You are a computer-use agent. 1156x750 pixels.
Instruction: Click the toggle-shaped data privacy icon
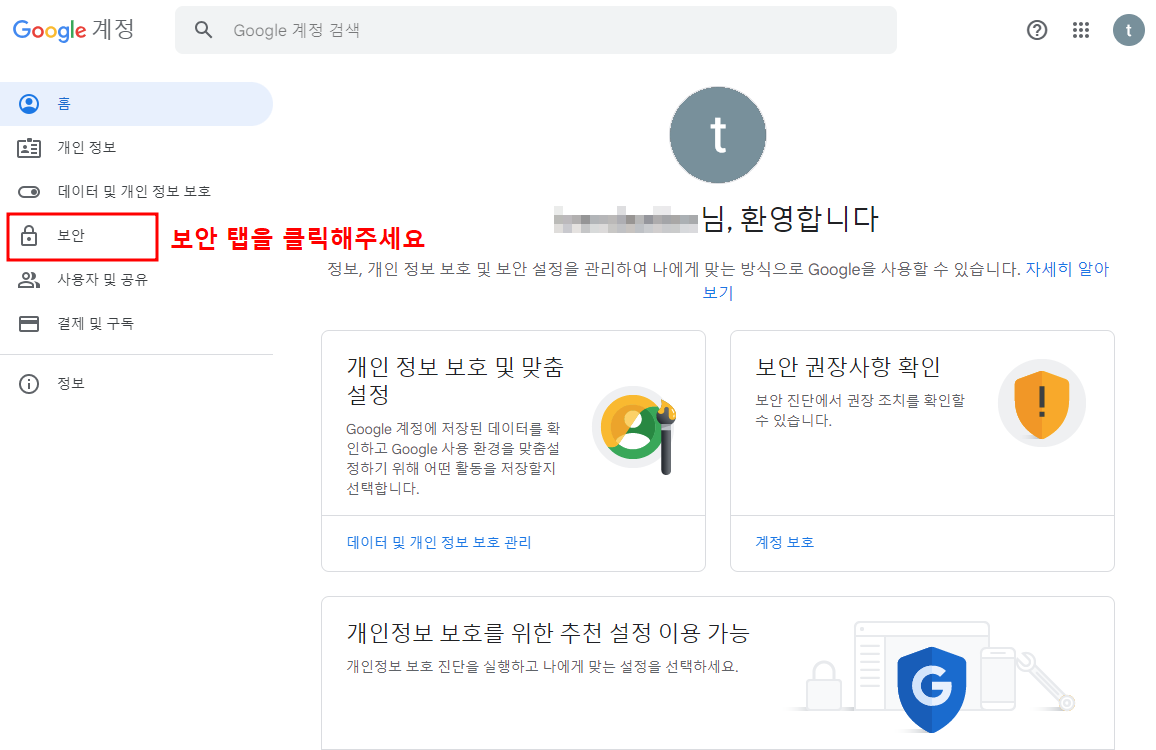pos(29,192)
